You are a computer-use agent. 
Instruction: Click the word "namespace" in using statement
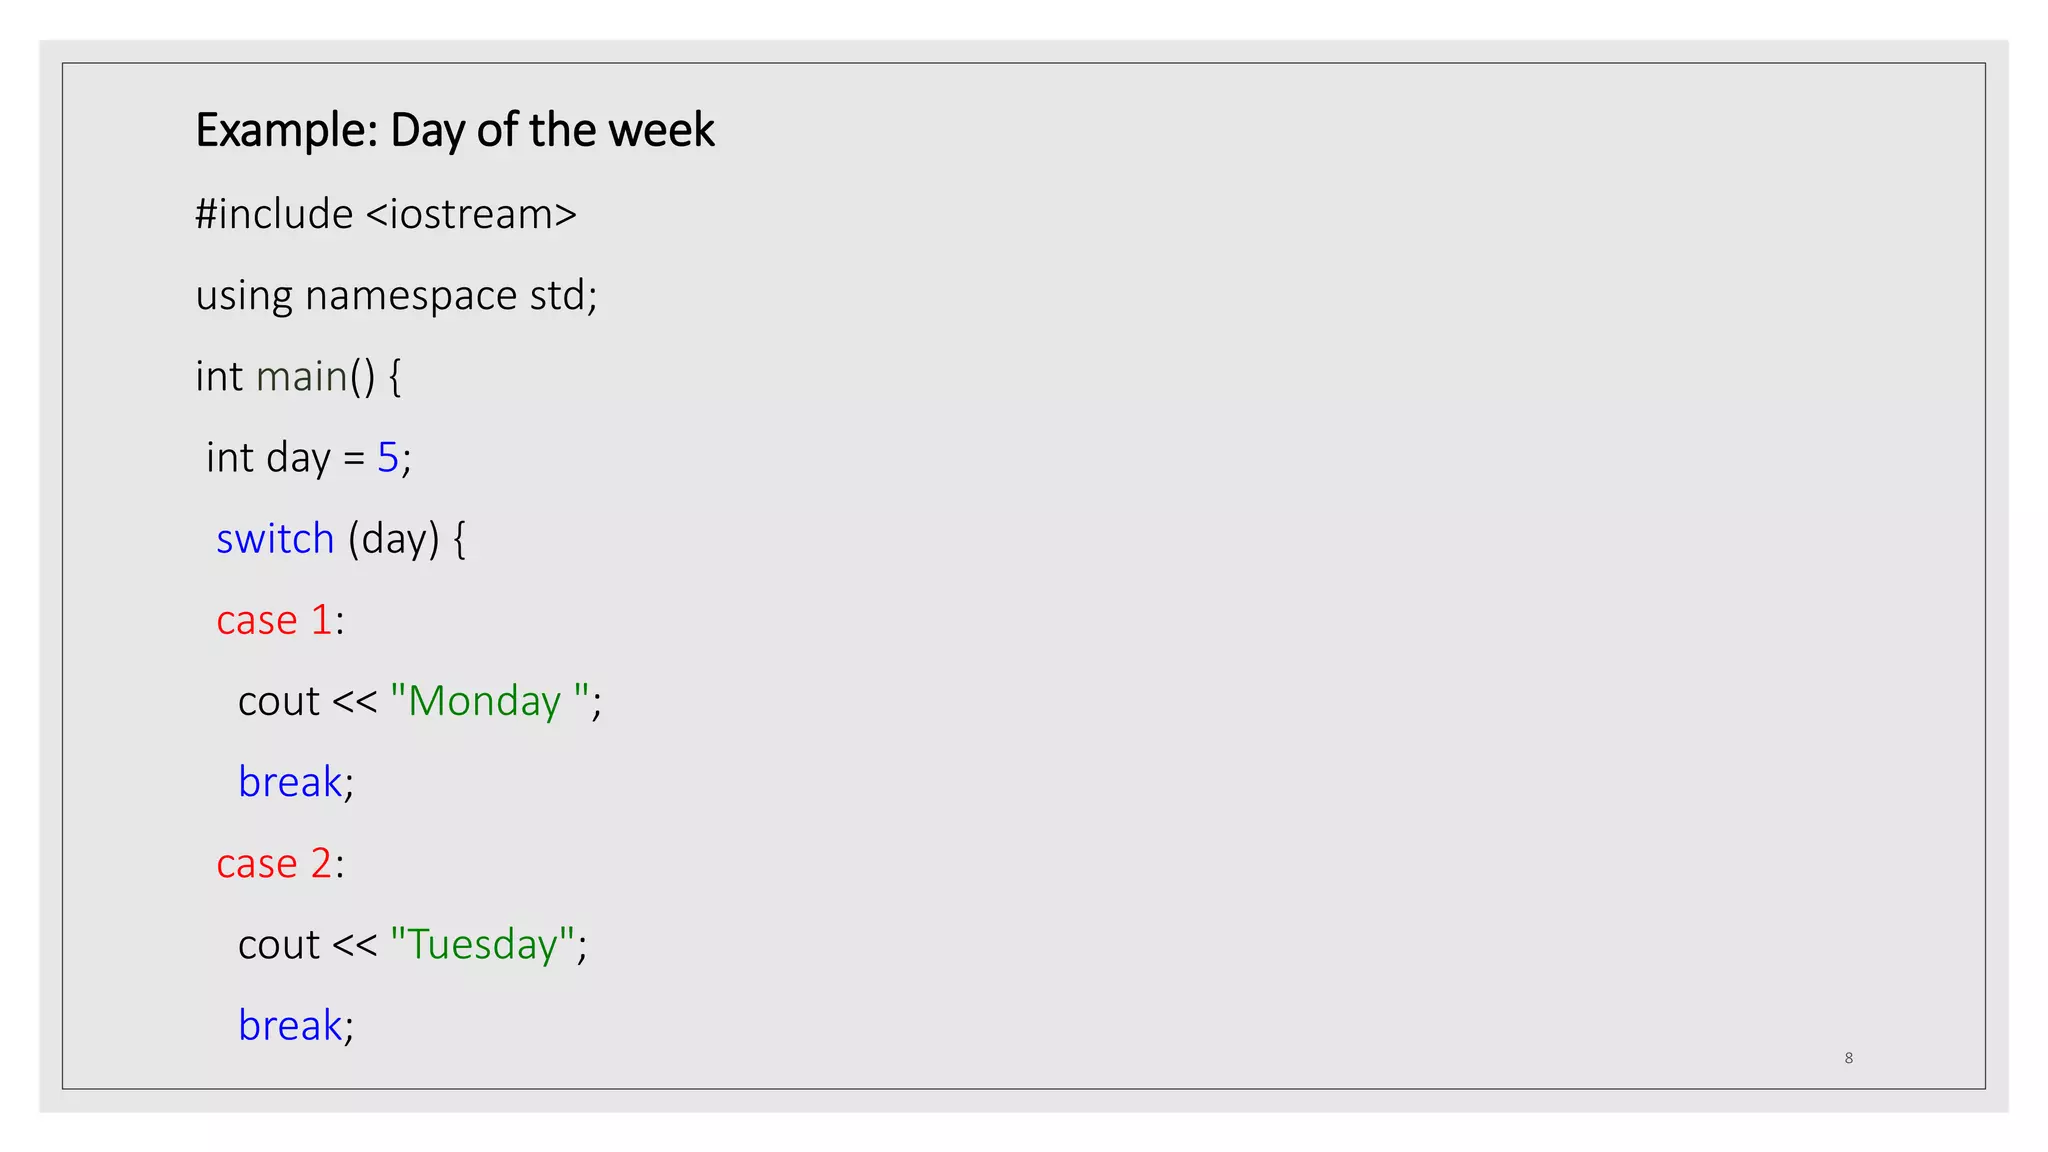[x=411, y=297]
